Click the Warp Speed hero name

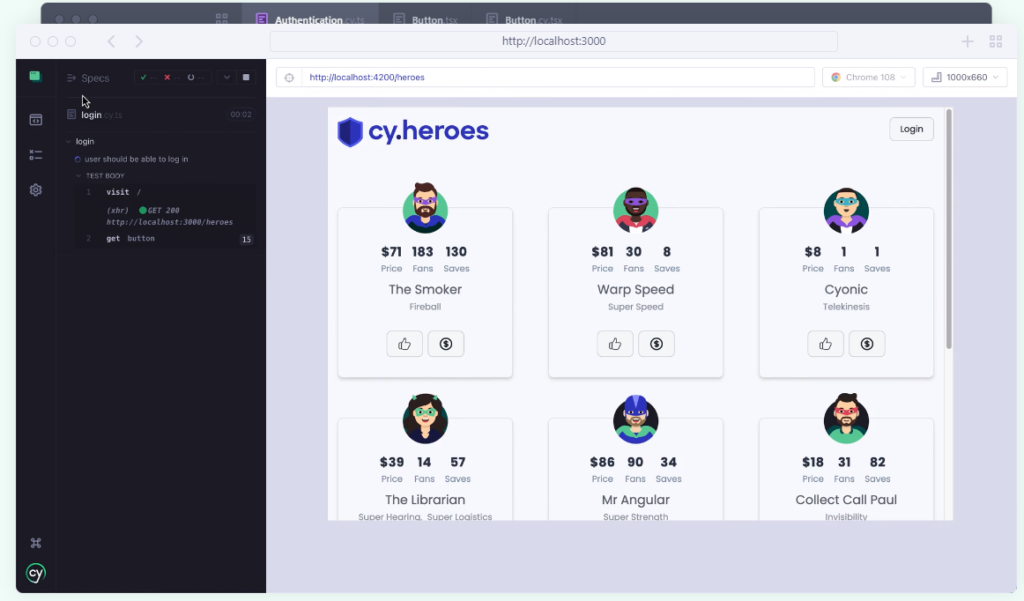pyautogui.click(x=635, y=289)
